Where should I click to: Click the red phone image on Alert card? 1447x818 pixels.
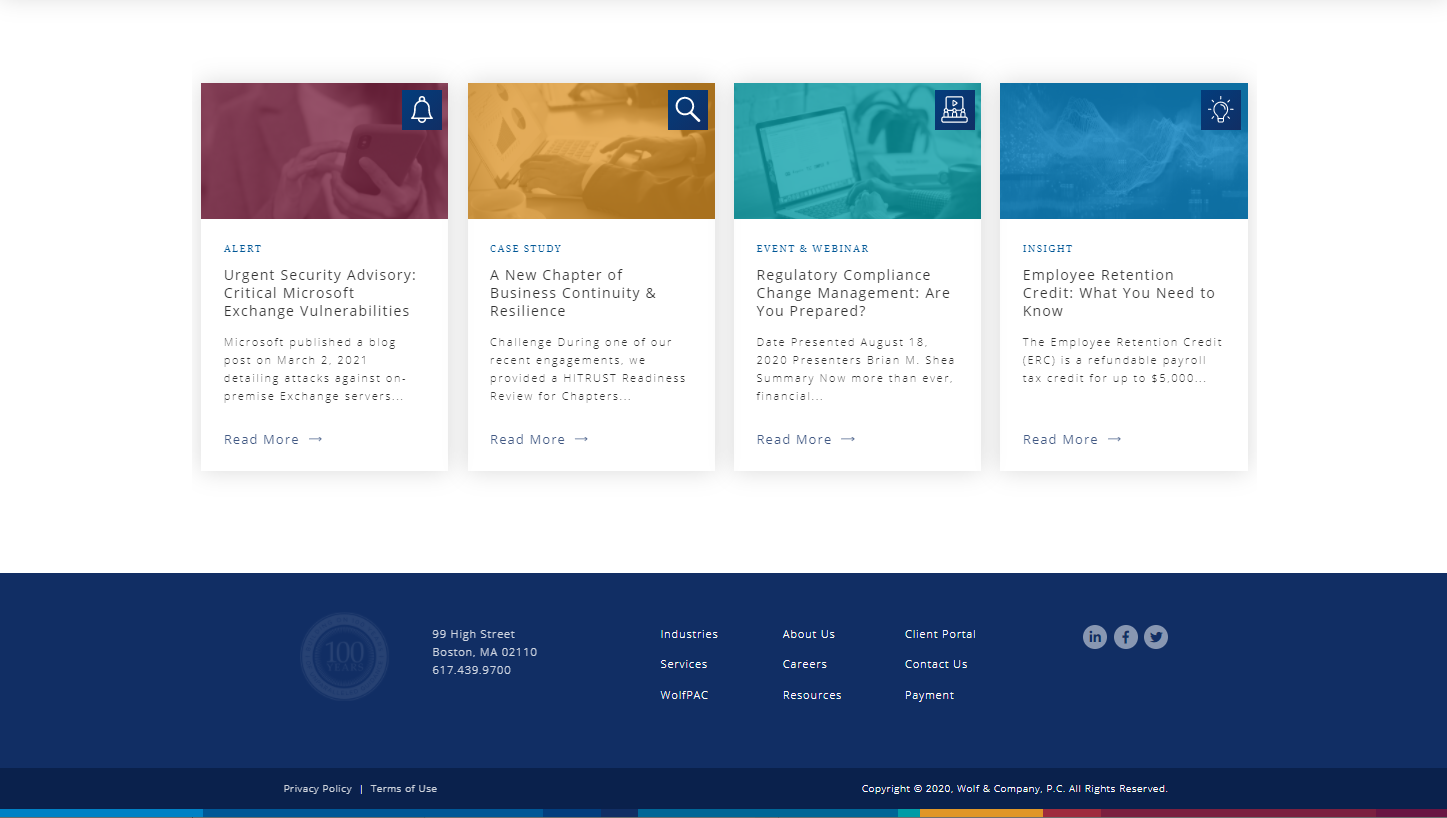point(324,151)
